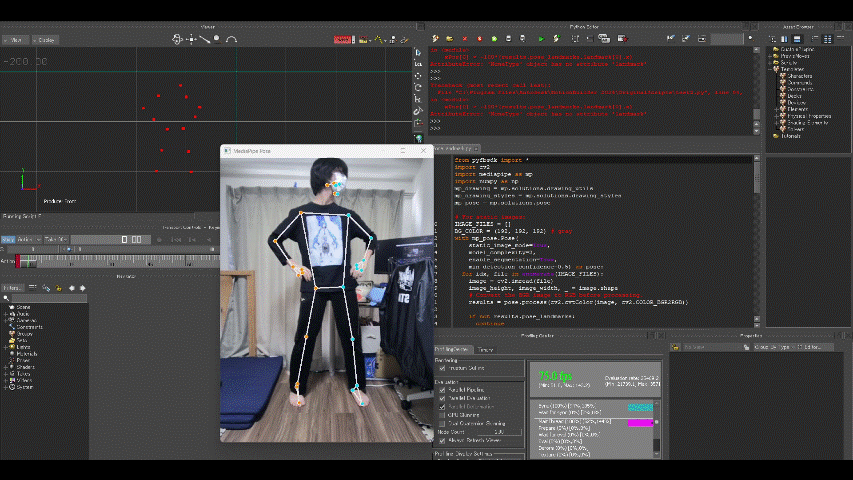Switch to the Timing tab in Profiling Center
Image resolution: width=853 pixels, height=480 pixels.
tap(485, 349)
